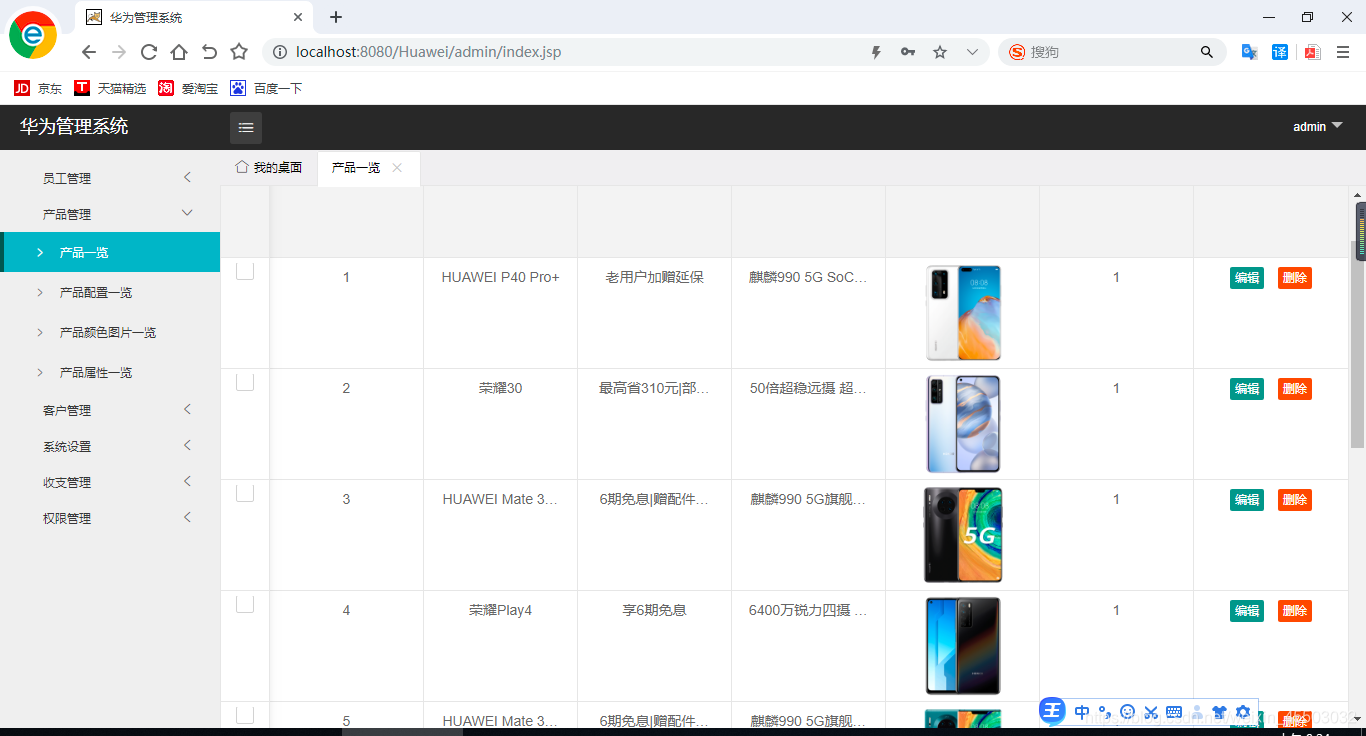The height and width of the screenshot is (736, 1366).
Task: Check the row for 荣耀30
Action: [245, 382]
